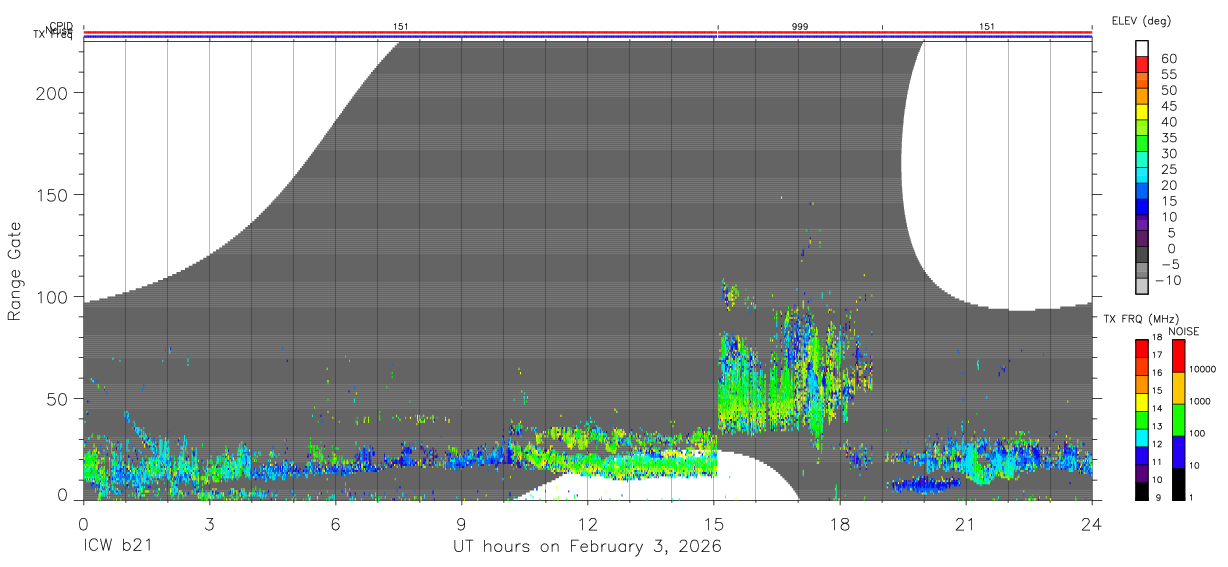Click the '30' label on ELEV colorbar
Screen dimensions: 1228x567
click(x=1167, y=154)
